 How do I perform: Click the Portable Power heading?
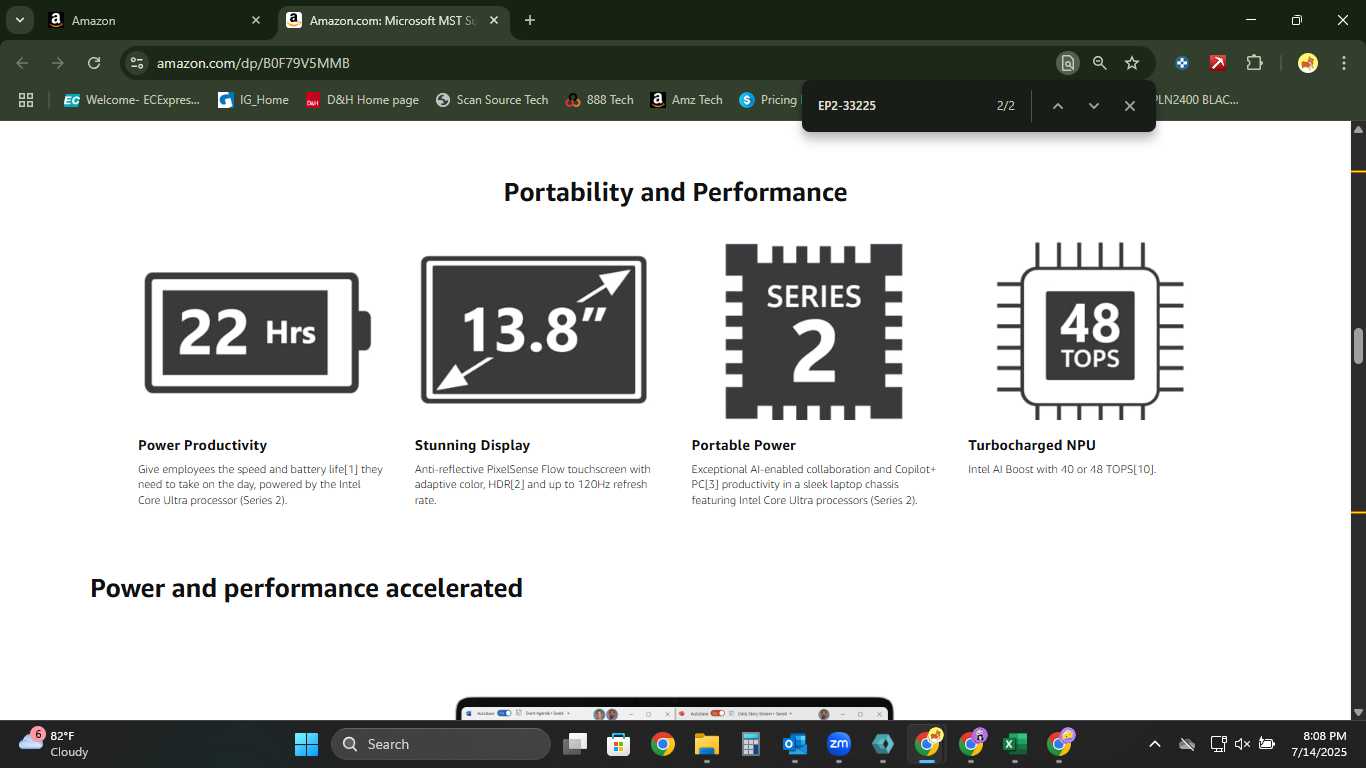[x=743, y=445]
